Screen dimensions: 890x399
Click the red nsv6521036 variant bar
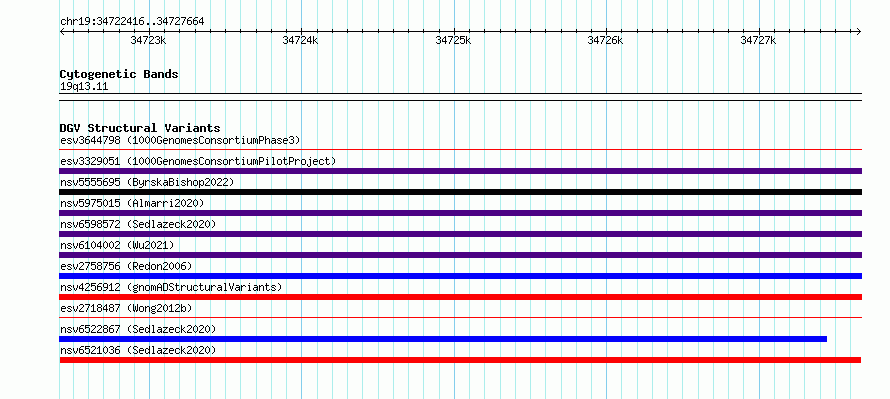tap(460, 360)
